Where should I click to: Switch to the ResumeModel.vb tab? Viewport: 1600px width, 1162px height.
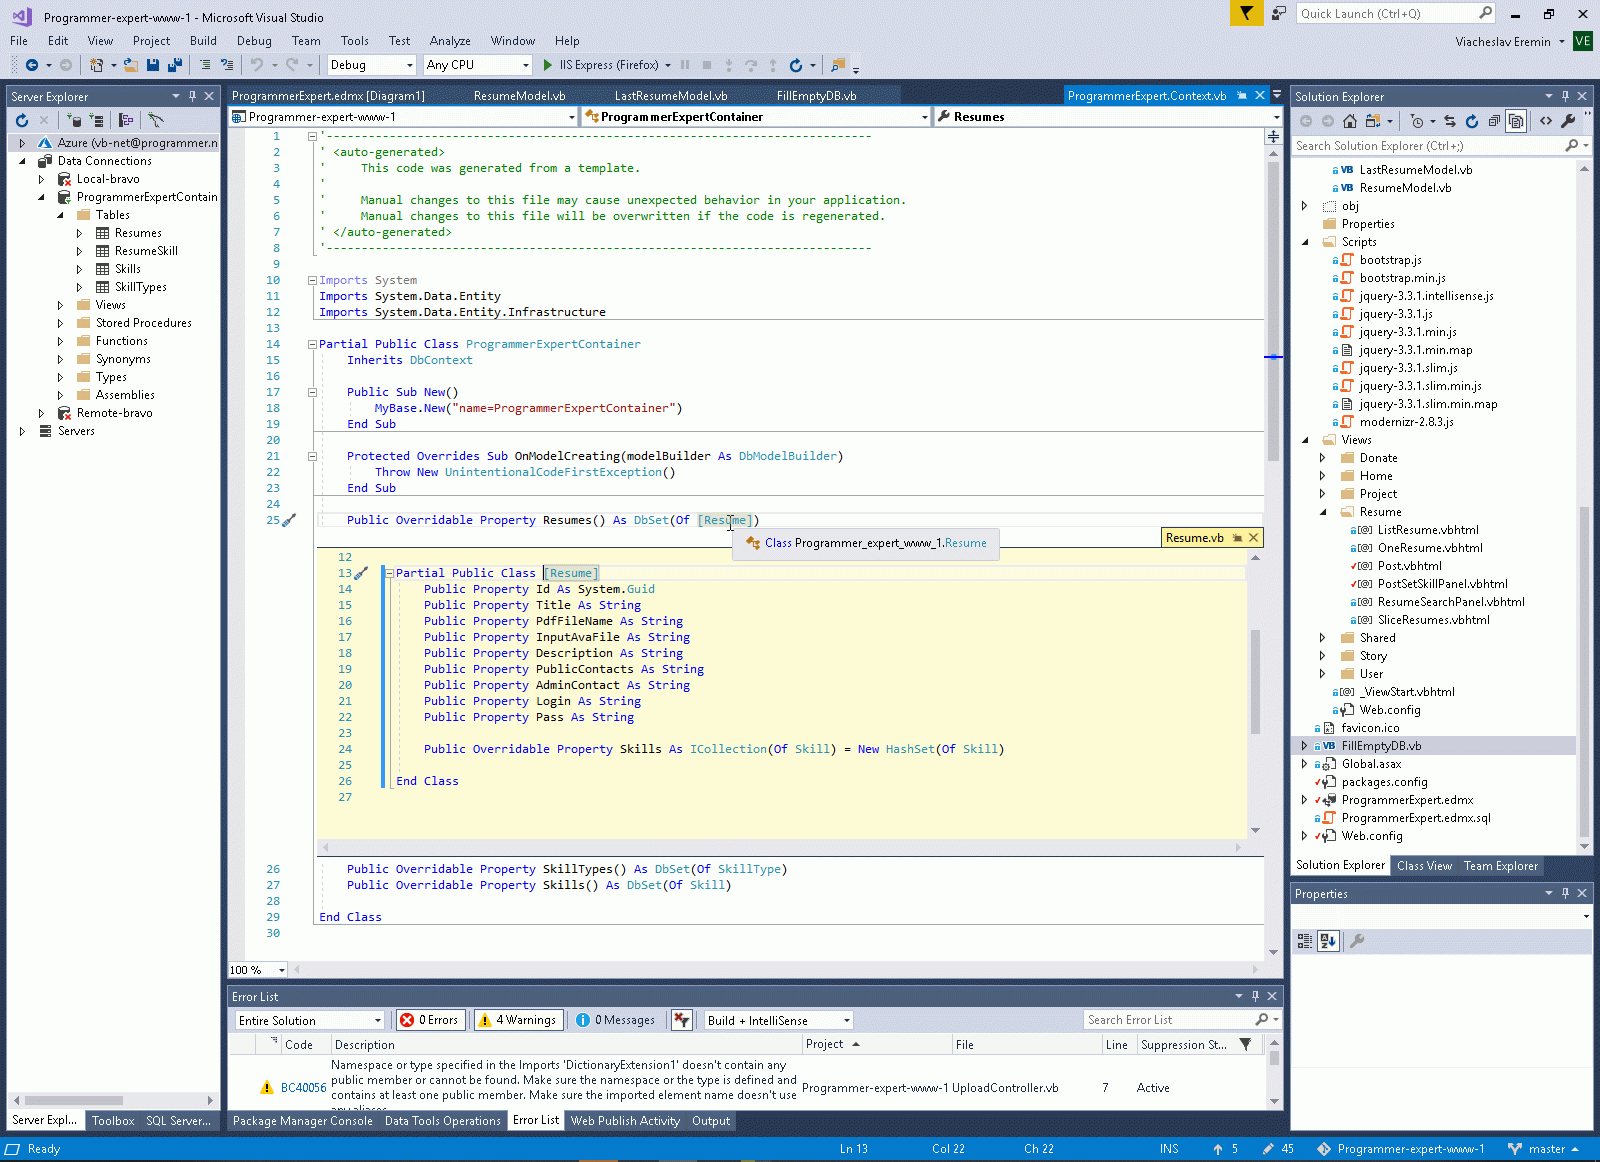tap(519, 96)
